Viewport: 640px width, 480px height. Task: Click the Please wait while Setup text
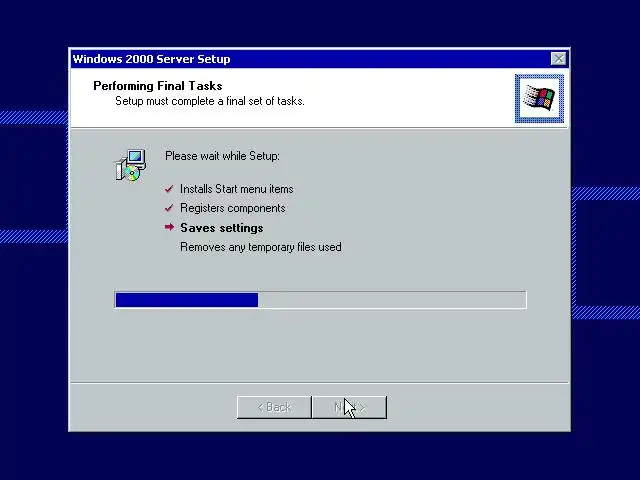(222, 156)
